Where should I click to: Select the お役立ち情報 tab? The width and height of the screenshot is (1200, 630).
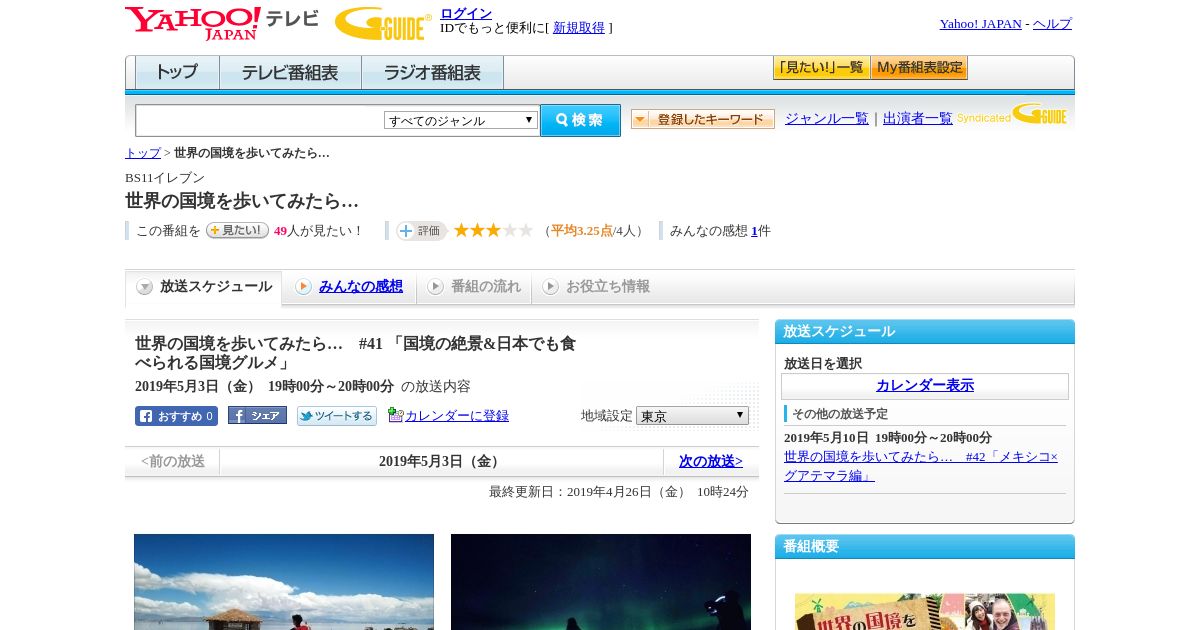[596, 287]
